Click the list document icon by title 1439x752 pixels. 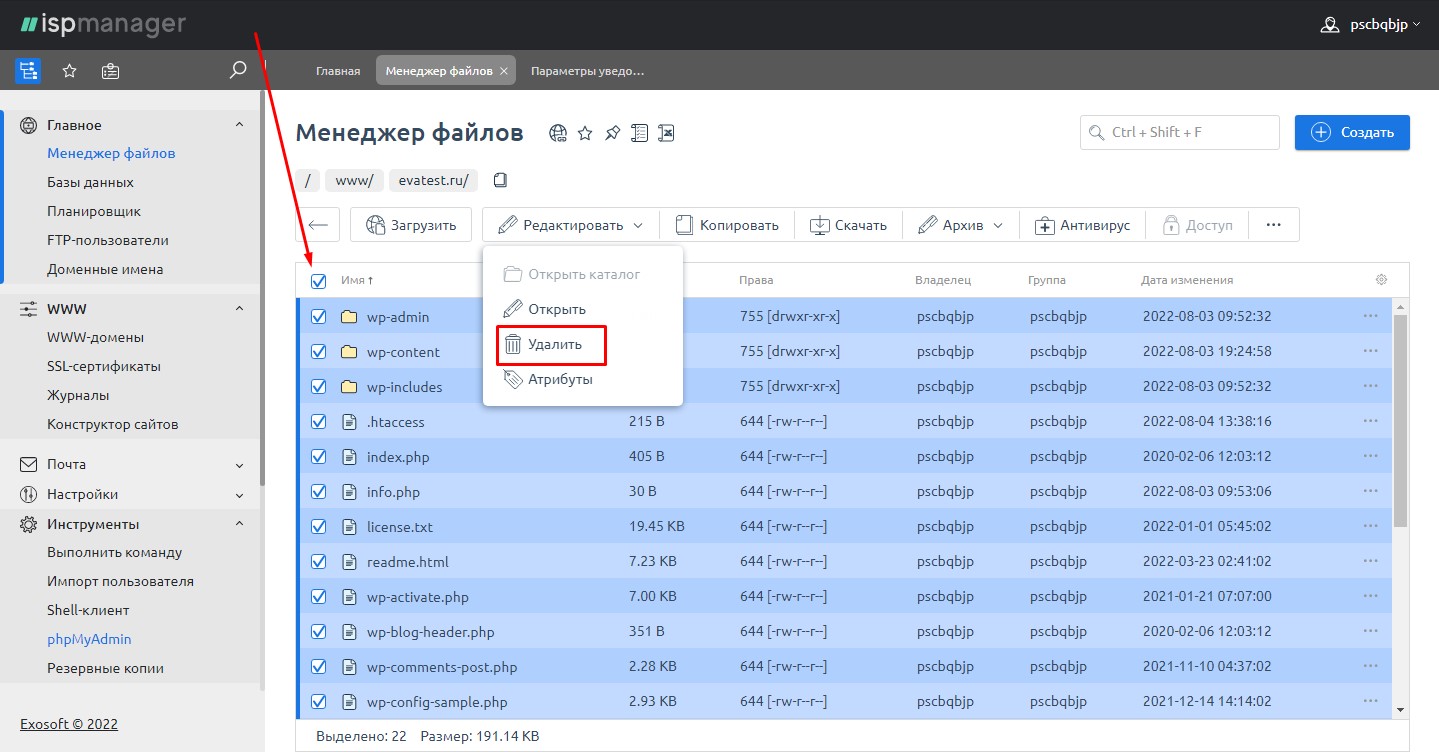[639, 133]
